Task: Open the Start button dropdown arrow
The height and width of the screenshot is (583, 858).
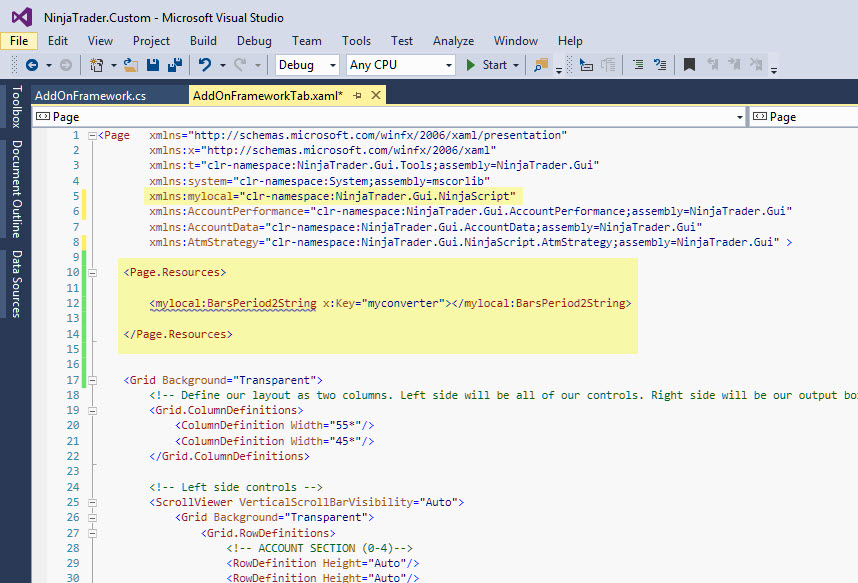Action: tap(515, 66)
